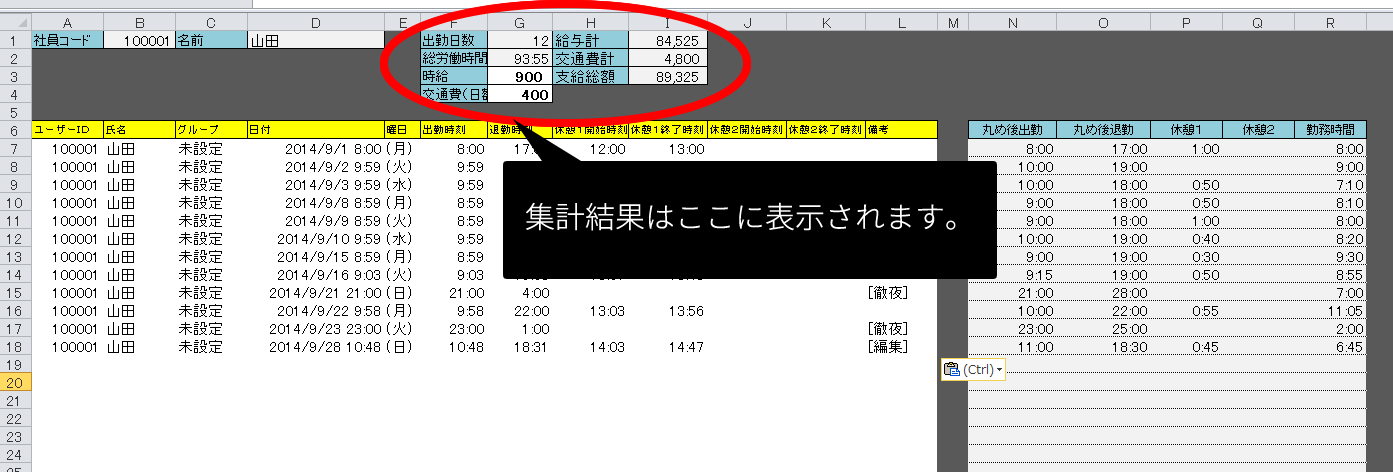Click the 氏名 column heading
Screen dimensions: 1393x472
(139, 130)
